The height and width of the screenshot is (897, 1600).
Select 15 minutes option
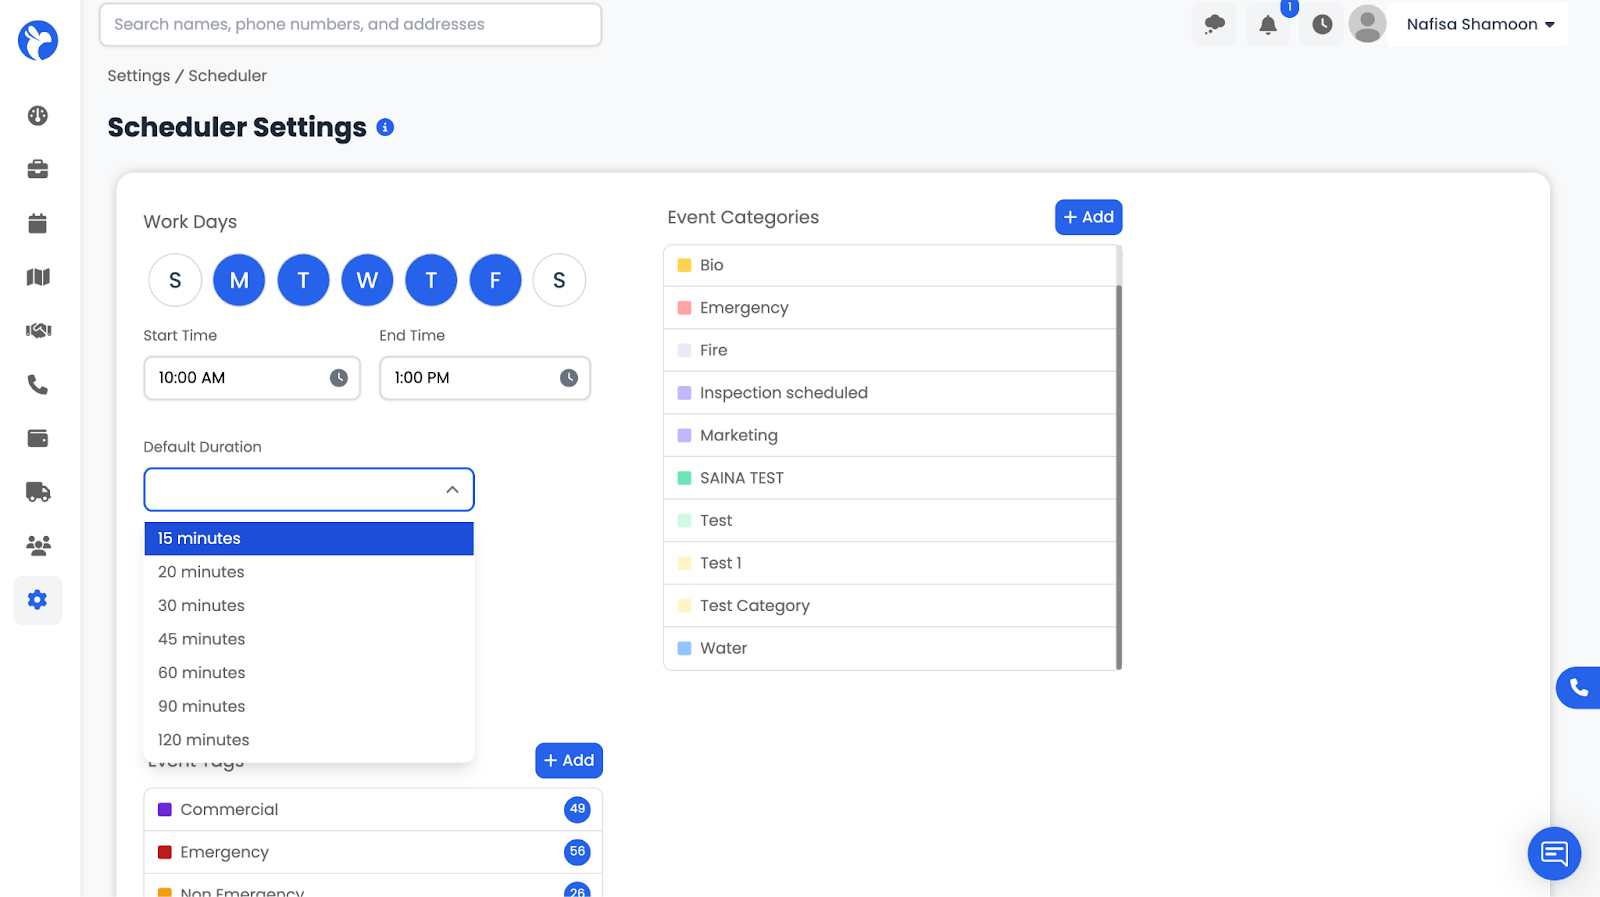[x=309, y=538]
